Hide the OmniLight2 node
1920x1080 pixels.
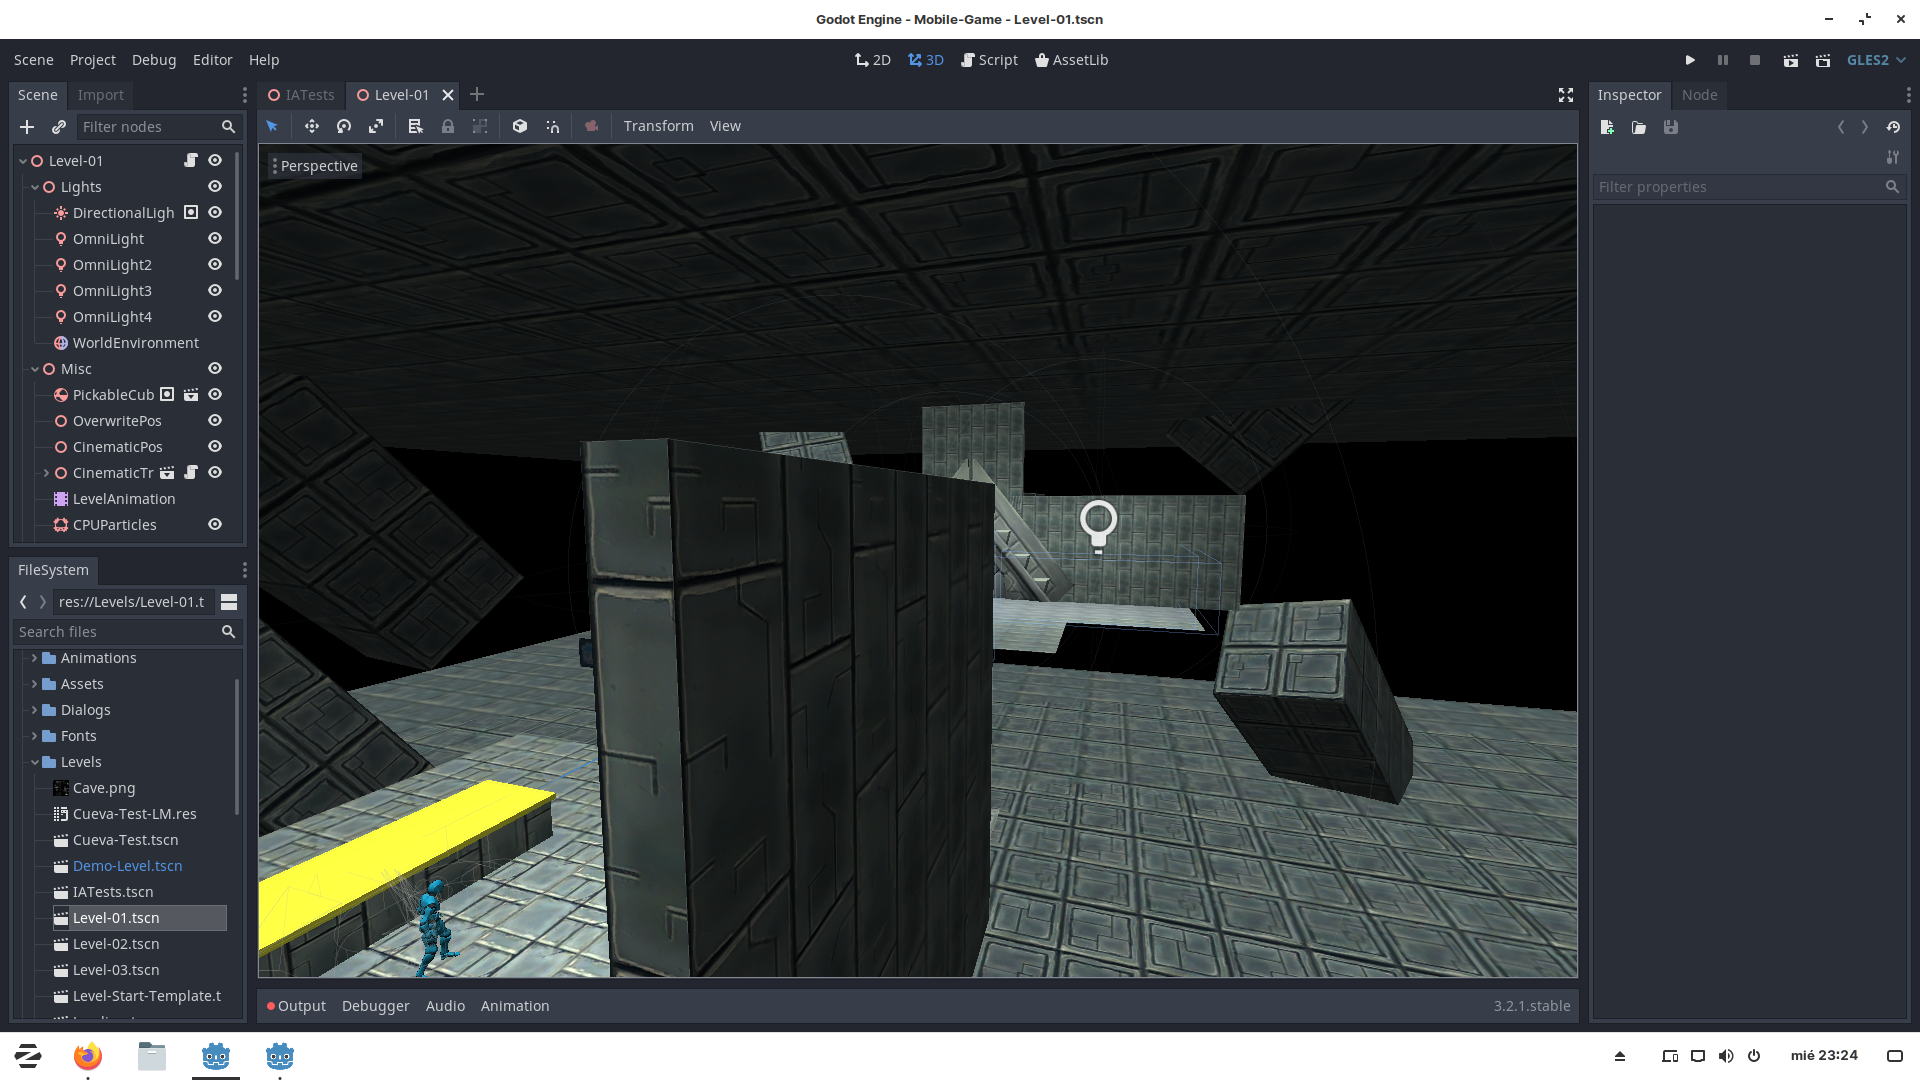[x=215, y=264]
